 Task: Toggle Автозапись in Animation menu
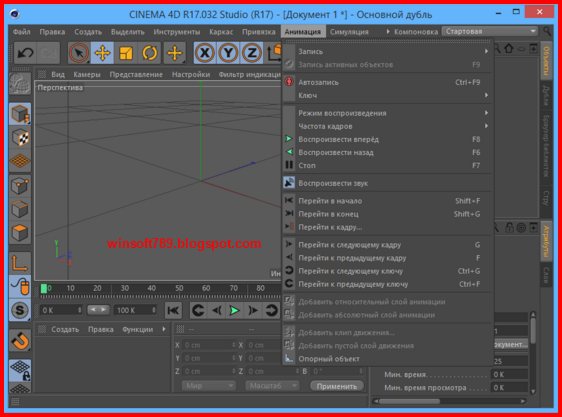pyautogui.click(x=388, y=82)
